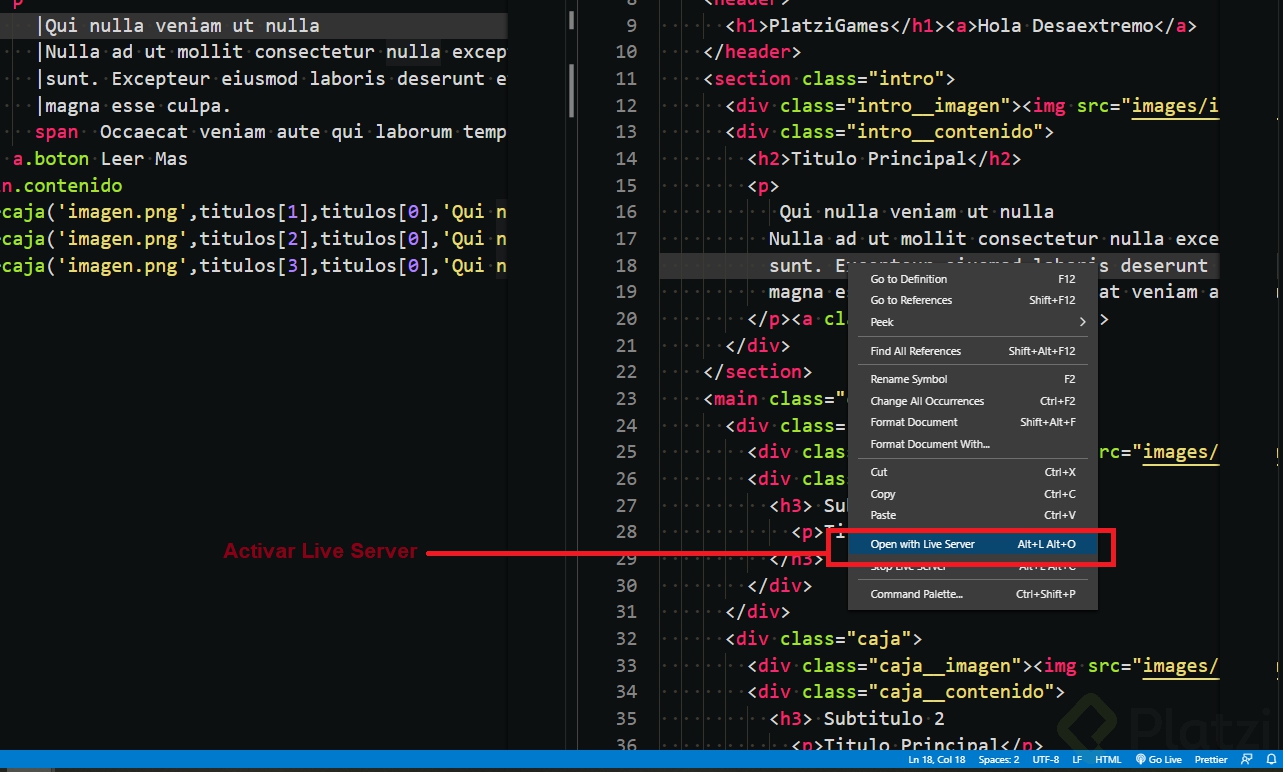Click 'a.boton Leer Mas' in left editor
1283x772 pixels.
tap(100, 158)
